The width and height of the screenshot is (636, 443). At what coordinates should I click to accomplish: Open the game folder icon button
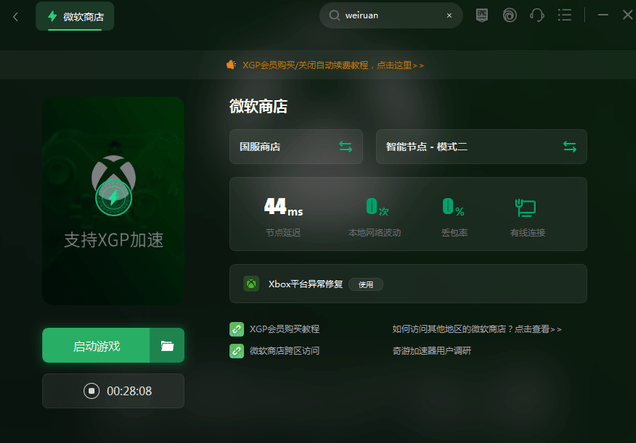tap(167, 346)
